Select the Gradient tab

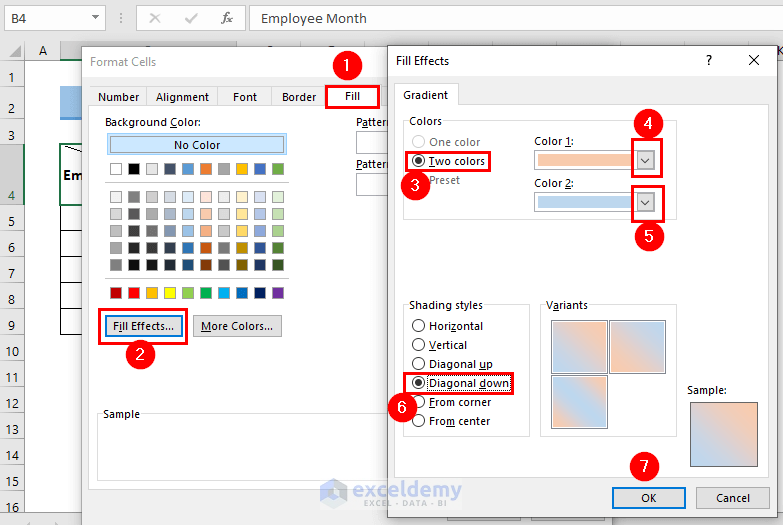point(426,95)
